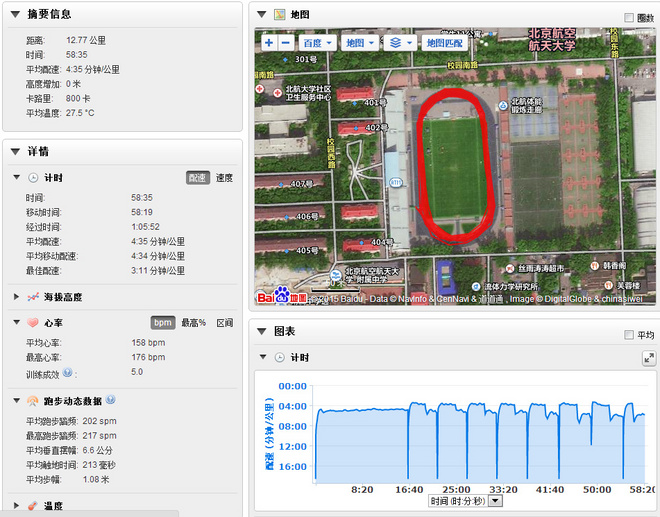Check the 平均 average checkbox
The height and width of the screenshot is (517, 660).
click(x=629, y=335)
